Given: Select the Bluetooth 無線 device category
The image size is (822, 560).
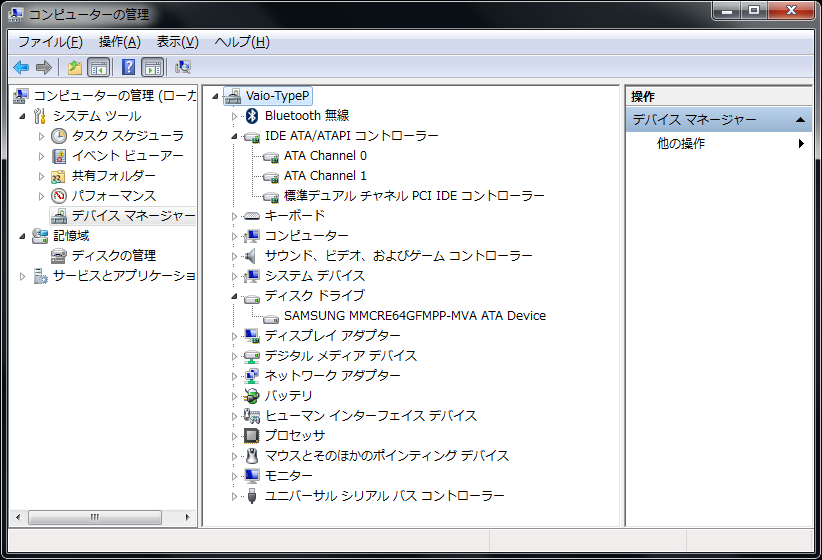Looking at the screenshot, I should pyautogui.click(x=306, y=116).
